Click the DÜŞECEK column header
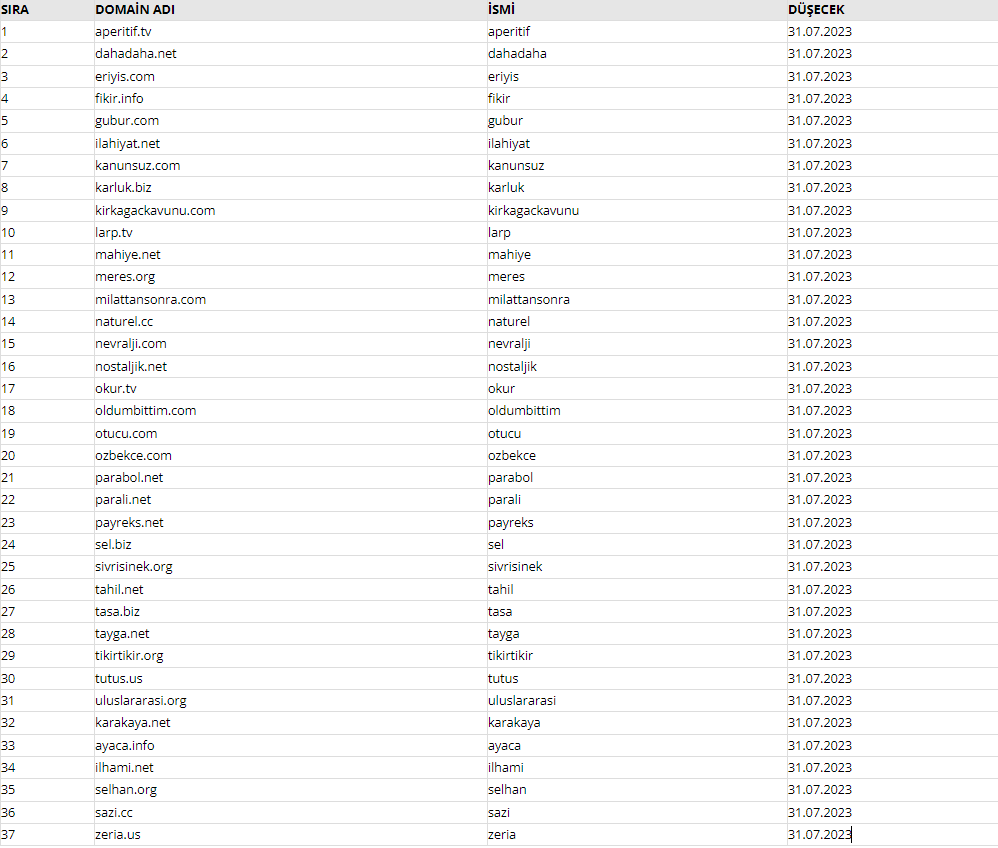This screenshot has height=848, width=998. pos(816,10)
